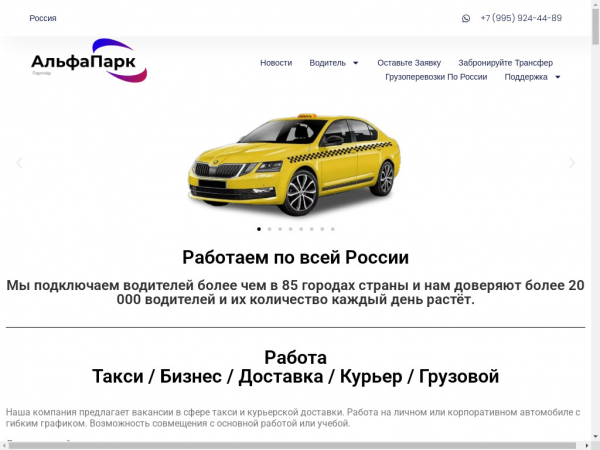Screen dimensions: 600x450
Task: Open Грузоперевозки По России menu item
Action: [x=436, y=77]
